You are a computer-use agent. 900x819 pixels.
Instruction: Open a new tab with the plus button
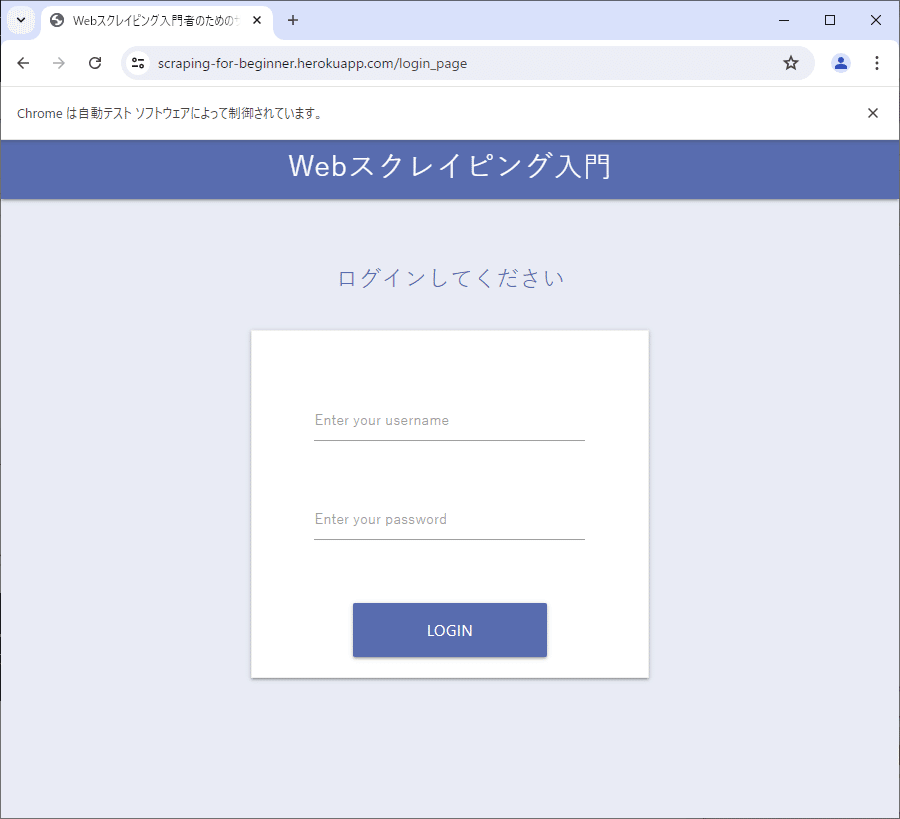point(293,21)
